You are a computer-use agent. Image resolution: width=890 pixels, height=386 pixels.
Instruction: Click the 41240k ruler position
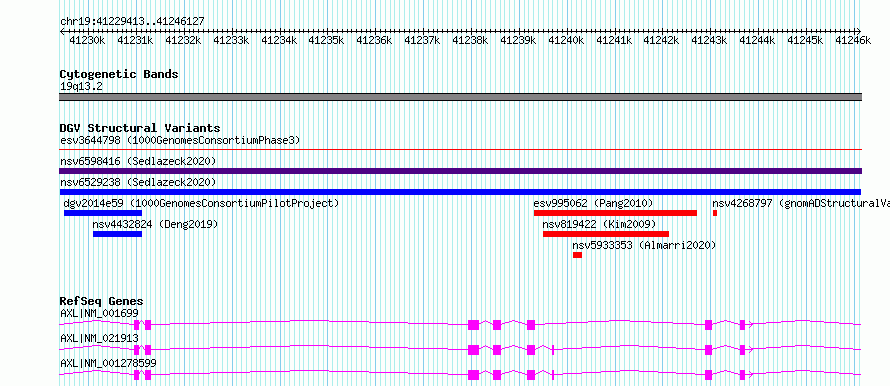coord(566,40)
